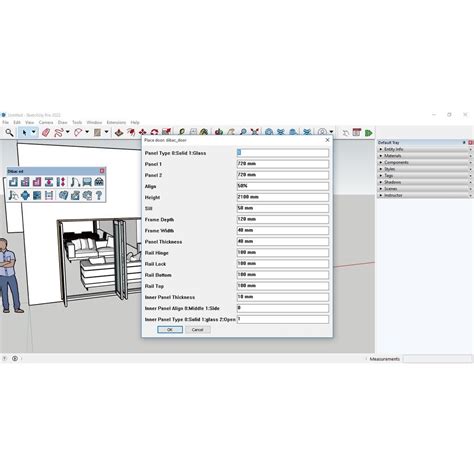Click OK in Place door dialog
Image resolution: width=474 pixels, height=474 pixels.
coord(170,330)
